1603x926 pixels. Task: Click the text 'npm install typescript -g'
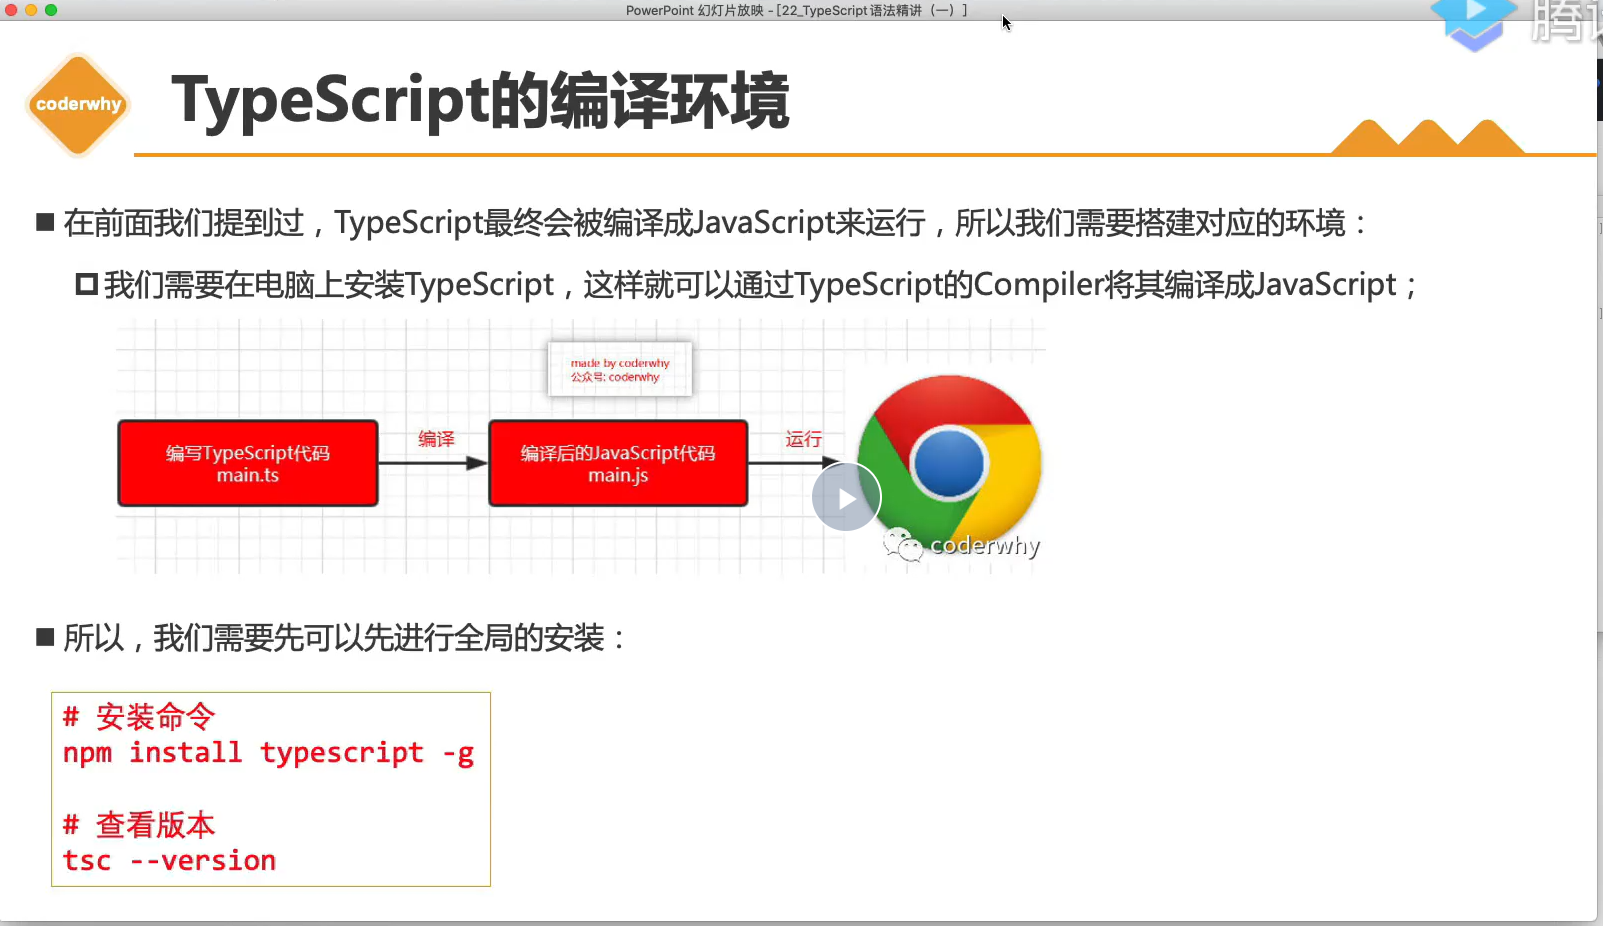click(x=268, y=752)
